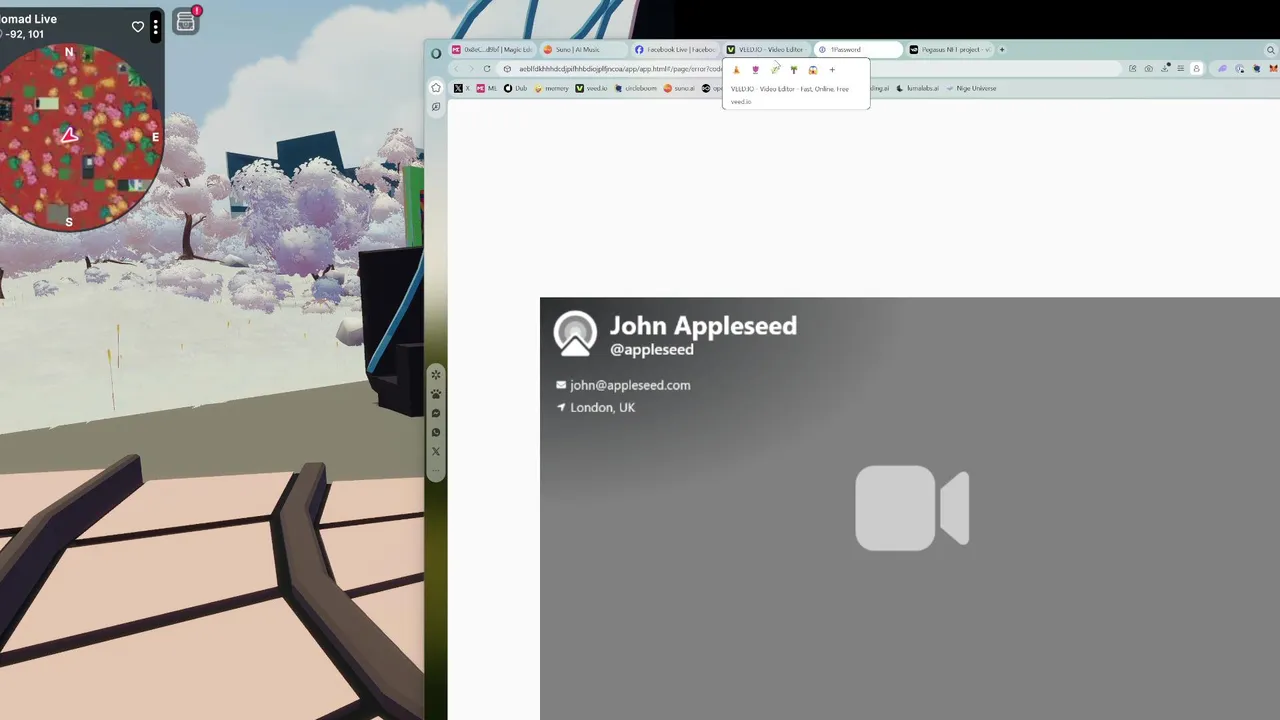The image size is (1280, 720).
Task: Click the snapshot camera icon in toolbar
Action: pos(1148,69)
